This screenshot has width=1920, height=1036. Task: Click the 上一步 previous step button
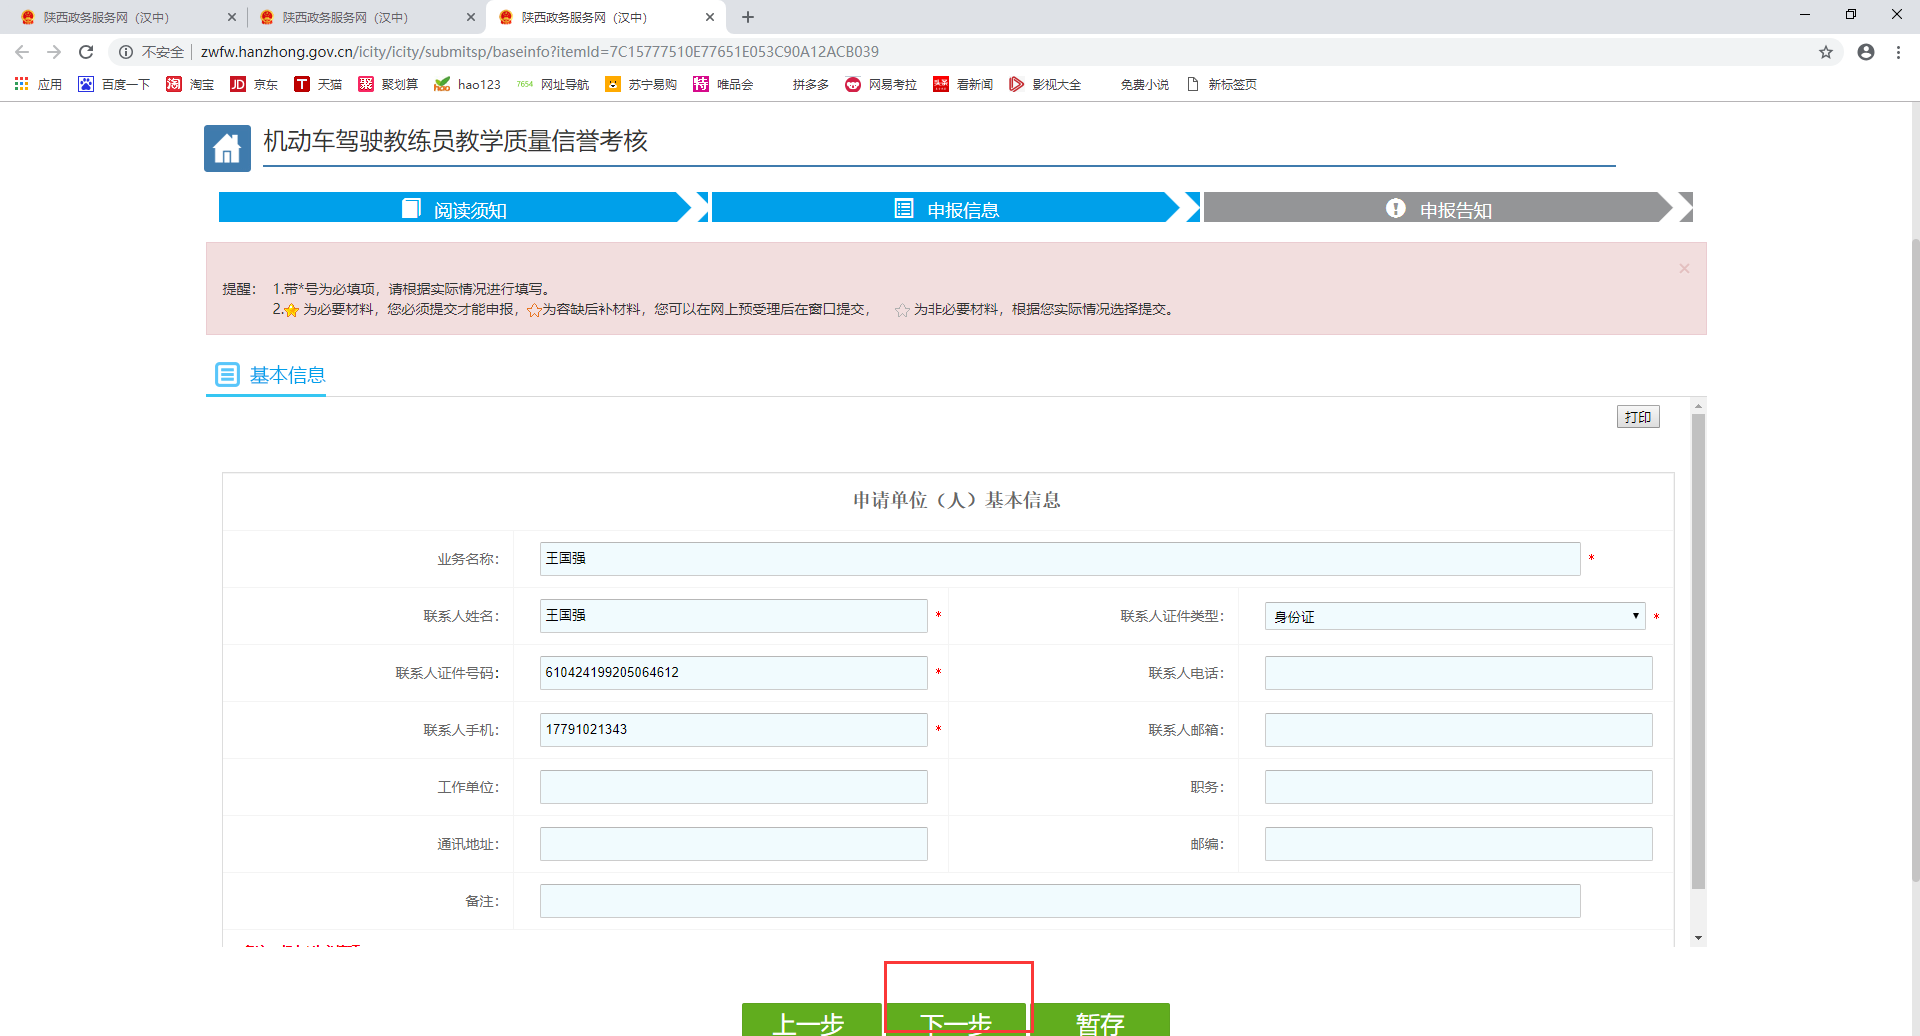coord(809,1020)
